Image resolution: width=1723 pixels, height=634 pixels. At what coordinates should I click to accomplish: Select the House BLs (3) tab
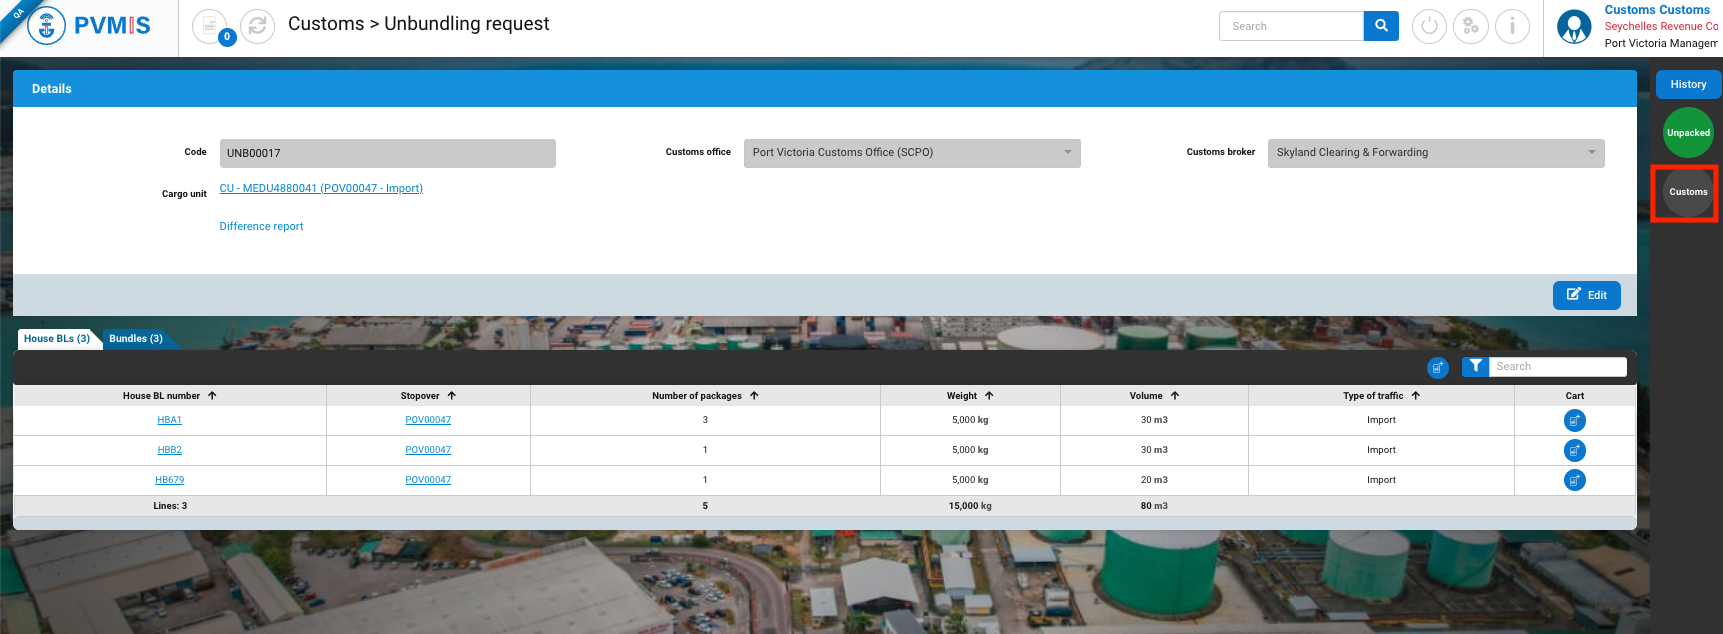click(57, 339)
